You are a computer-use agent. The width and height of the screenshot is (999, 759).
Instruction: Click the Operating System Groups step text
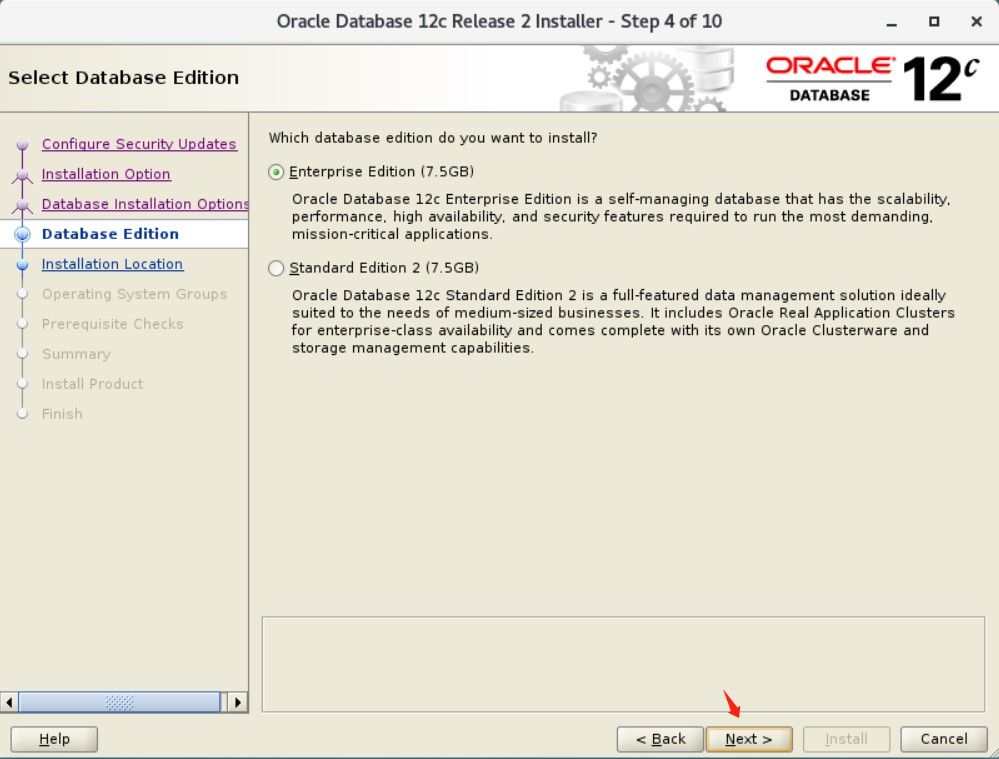134,294
